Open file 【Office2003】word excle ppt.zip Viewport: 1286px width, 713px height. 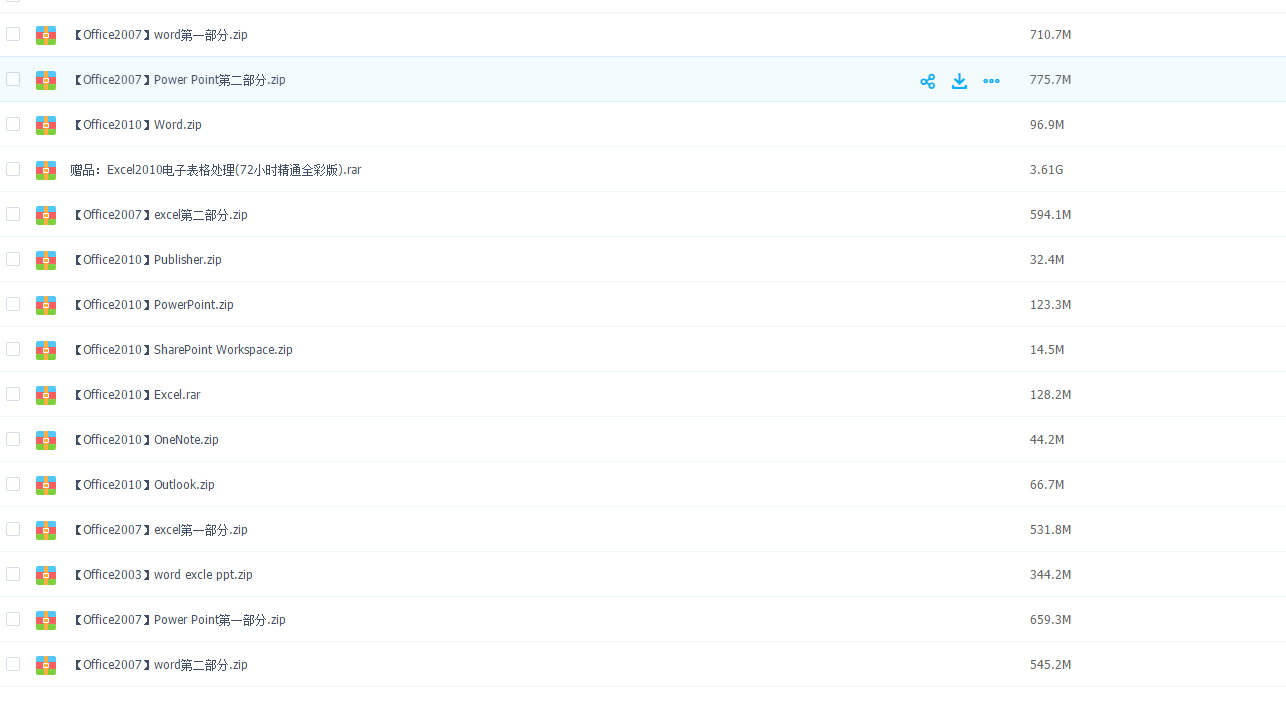[161, 575]
